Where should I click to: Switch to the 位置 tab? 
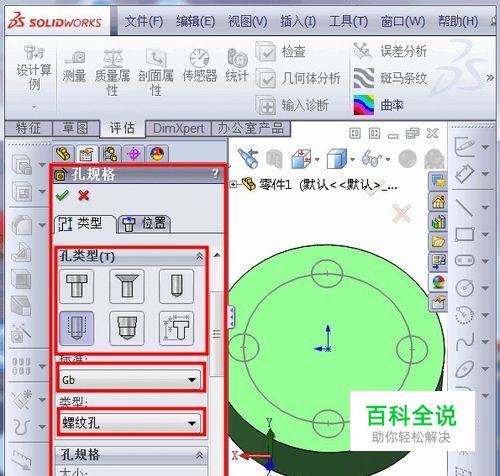[144, 223]
